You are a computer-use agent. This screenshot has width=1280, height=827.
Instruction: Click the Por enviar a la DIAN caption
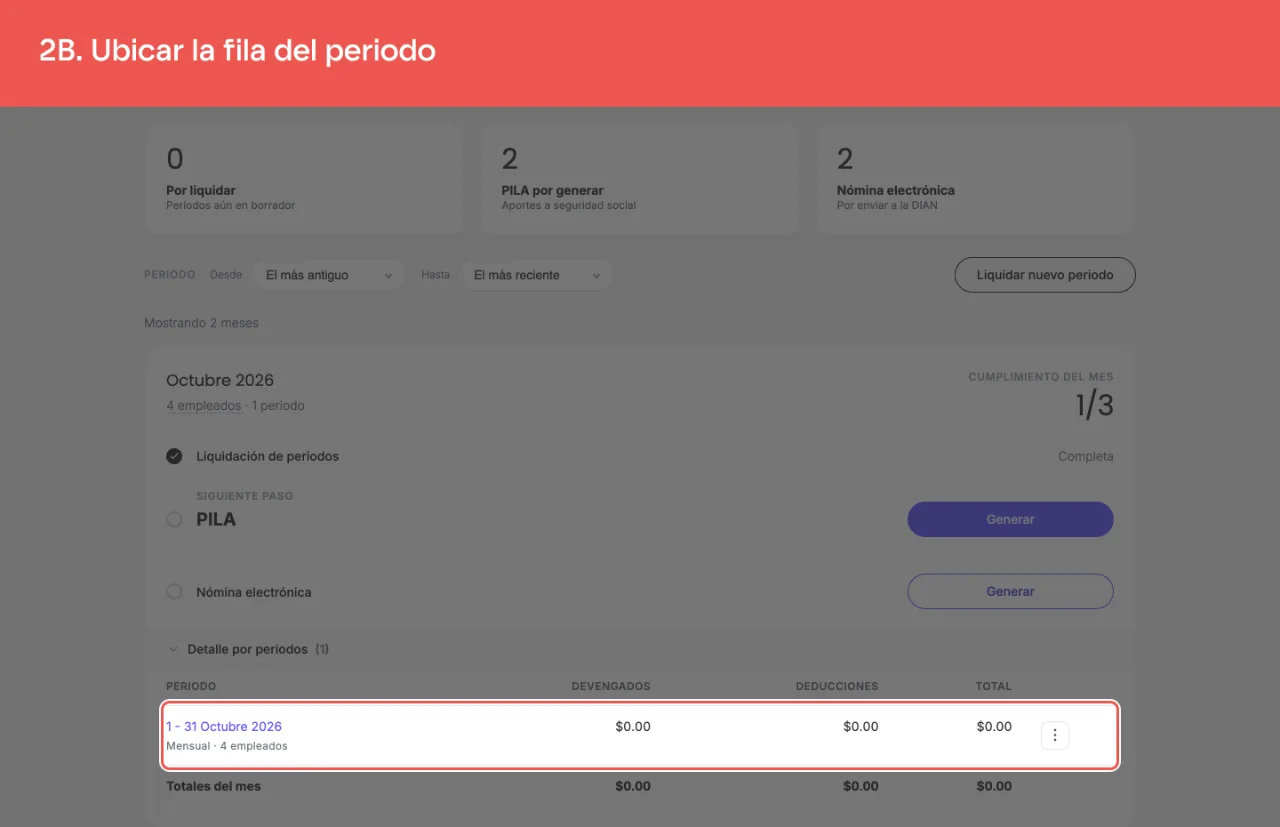(x=887, y=205)
